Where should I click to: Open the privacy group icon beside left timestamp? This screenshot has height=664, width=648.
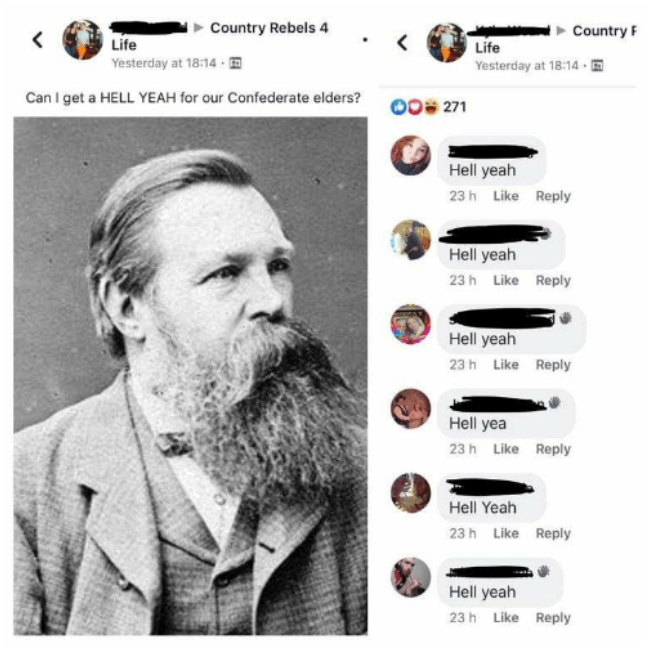point(235,64)
